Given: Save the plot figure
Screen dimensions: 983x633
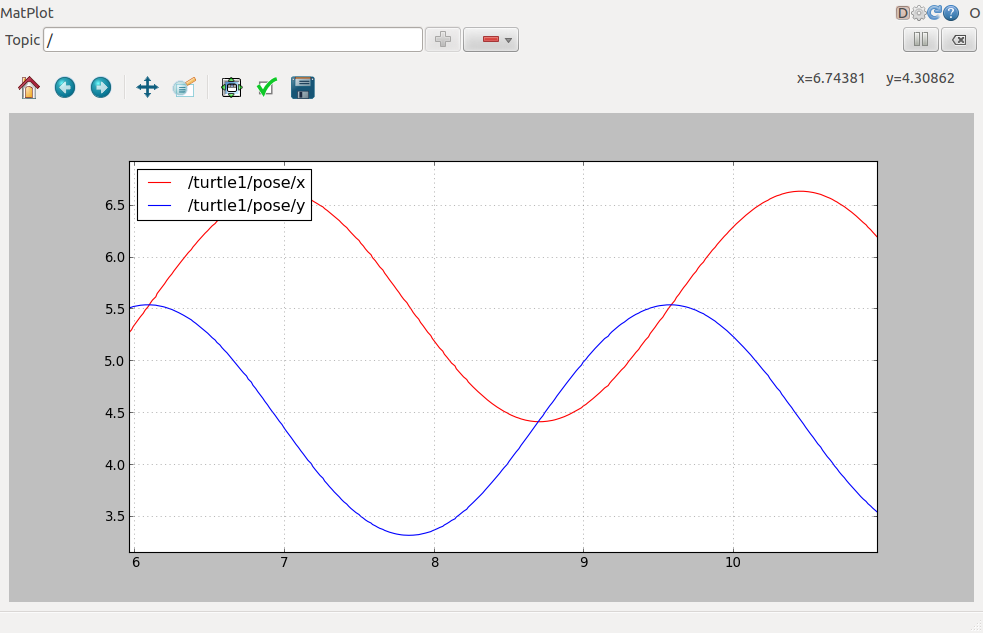Looking at the screenshot, I should 303,88.
